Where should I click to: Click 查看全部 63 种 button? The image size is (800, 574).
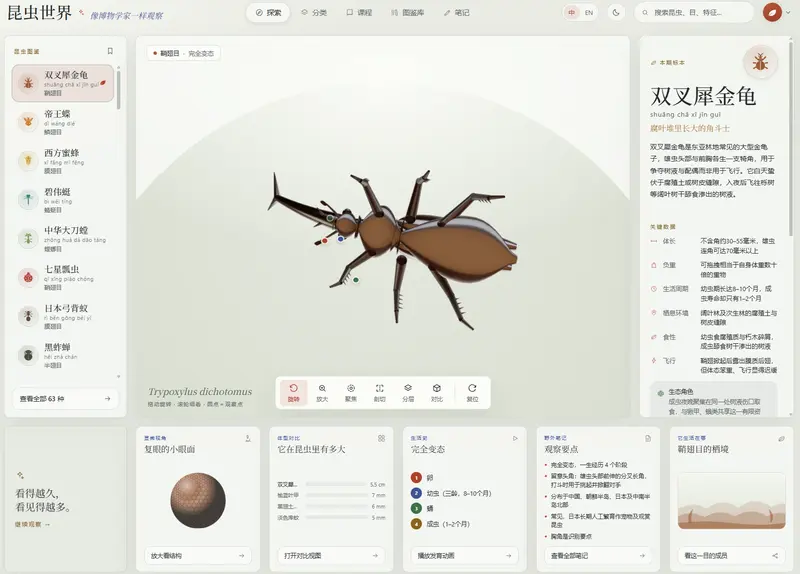click(65, 398)
